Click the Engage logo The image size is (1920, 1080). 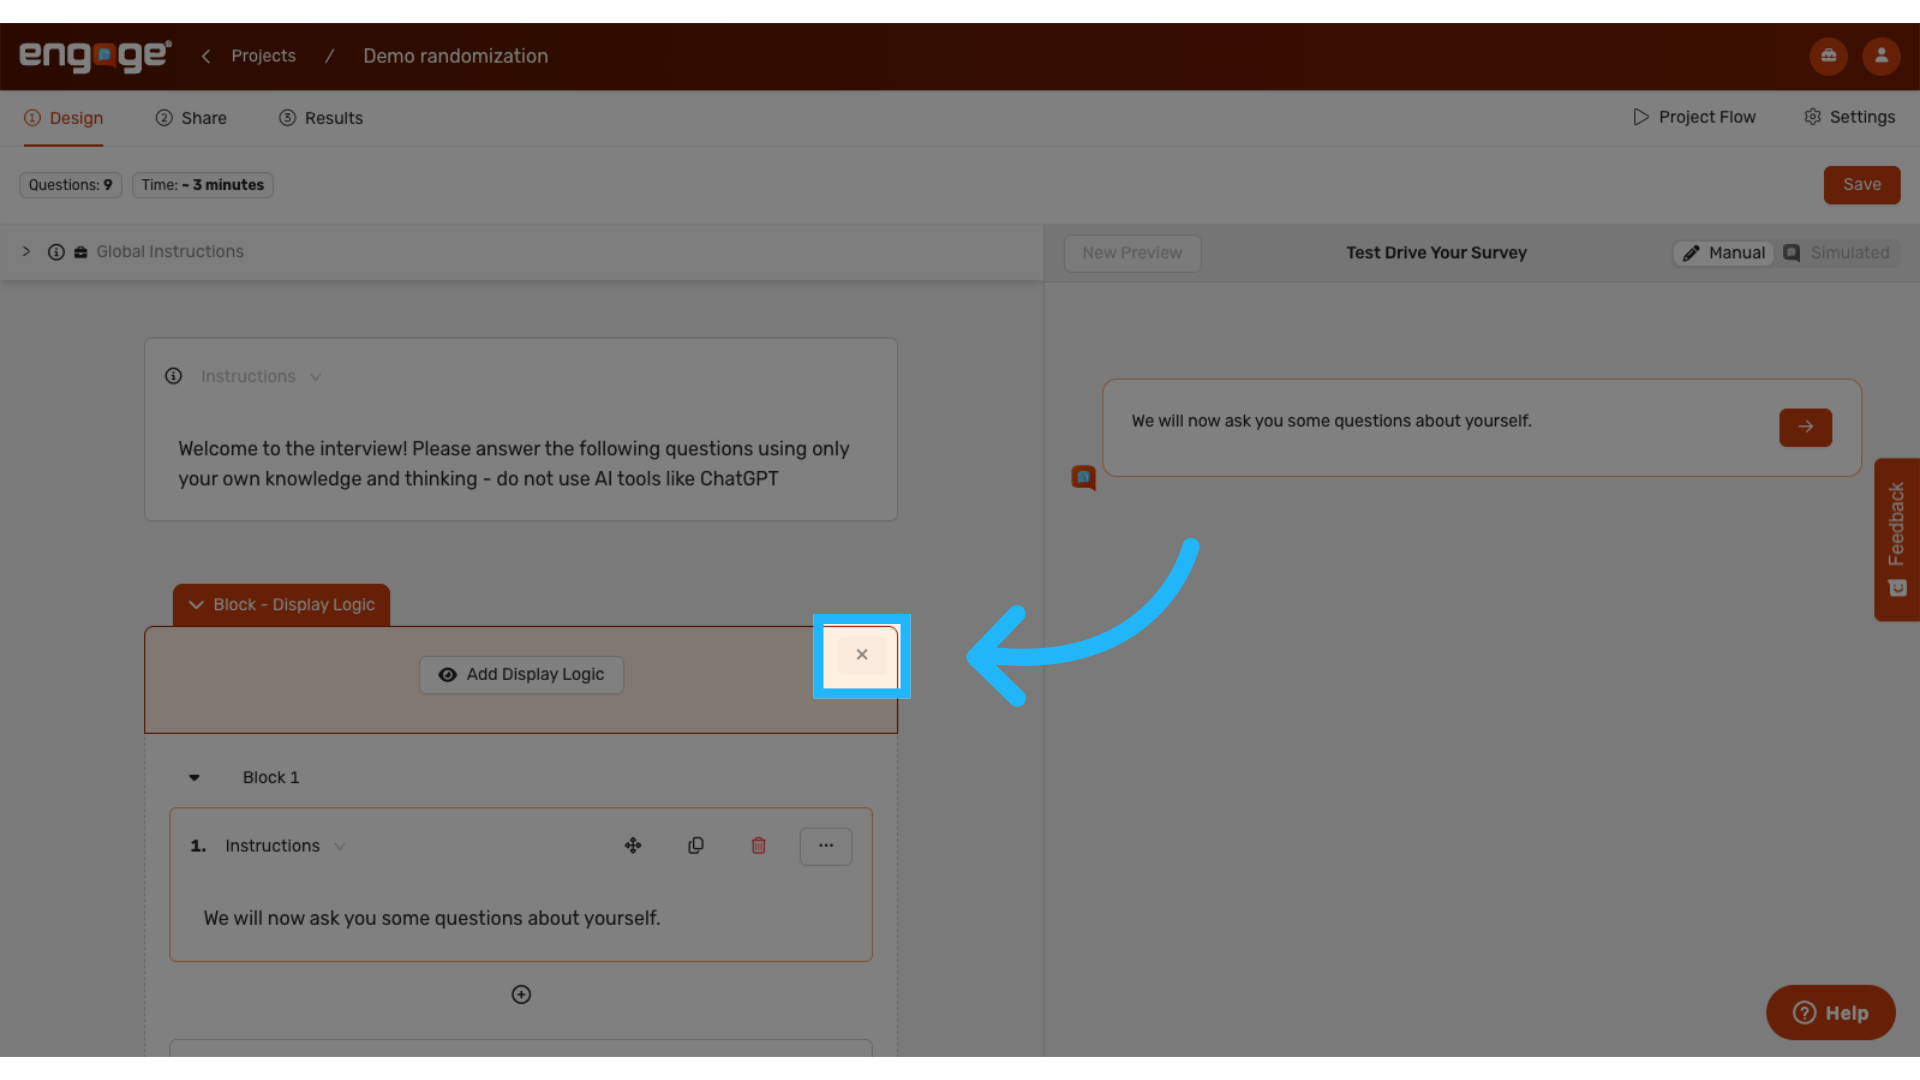95,56
